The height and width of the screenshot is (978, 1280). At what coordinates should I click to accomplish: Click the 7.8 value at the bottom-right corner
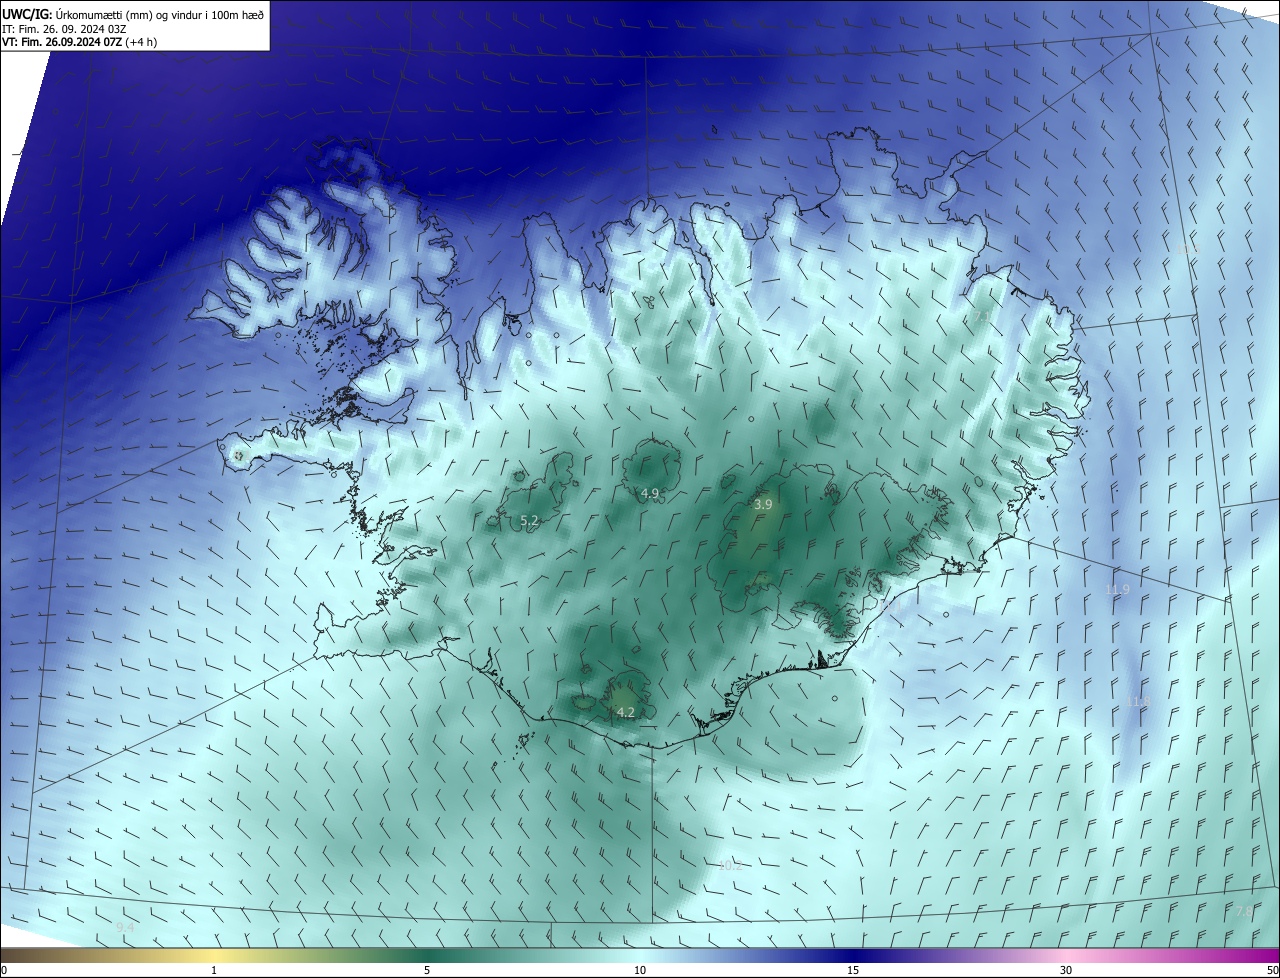pos(1244,912)
